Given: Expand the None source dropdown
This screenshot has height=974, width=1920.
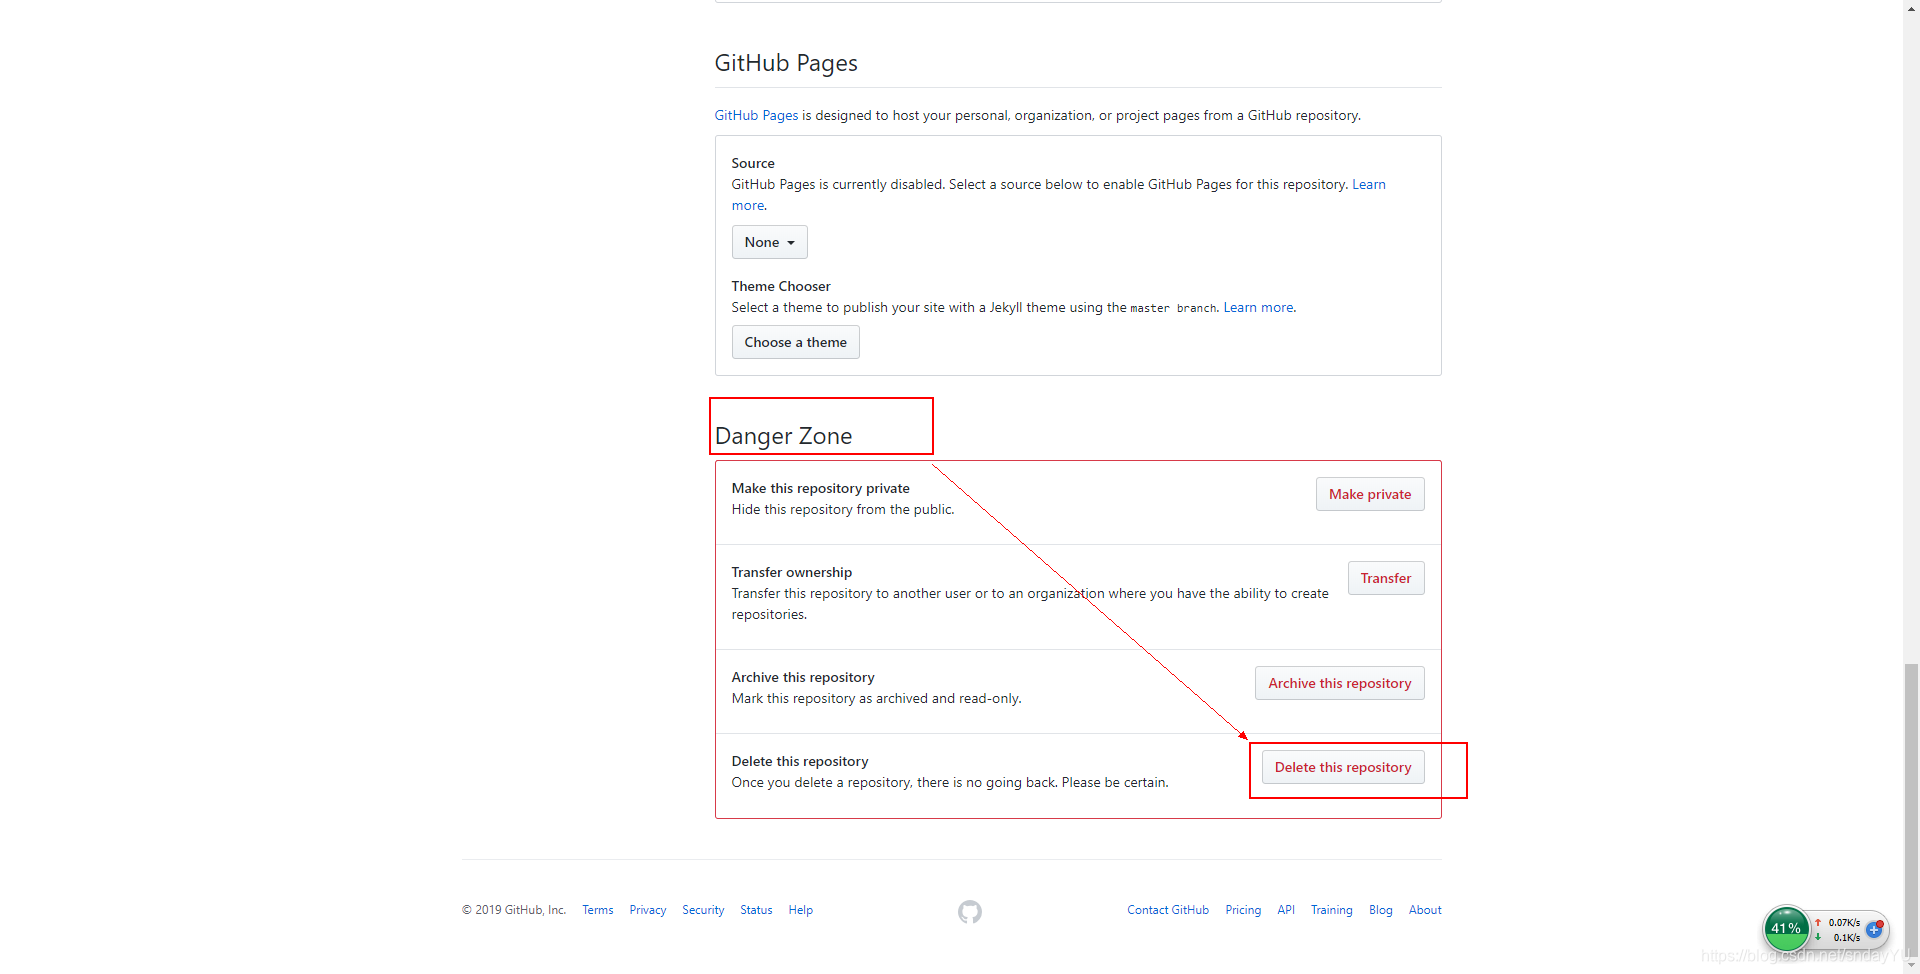Looking at the screenshot, I should 769,242.
